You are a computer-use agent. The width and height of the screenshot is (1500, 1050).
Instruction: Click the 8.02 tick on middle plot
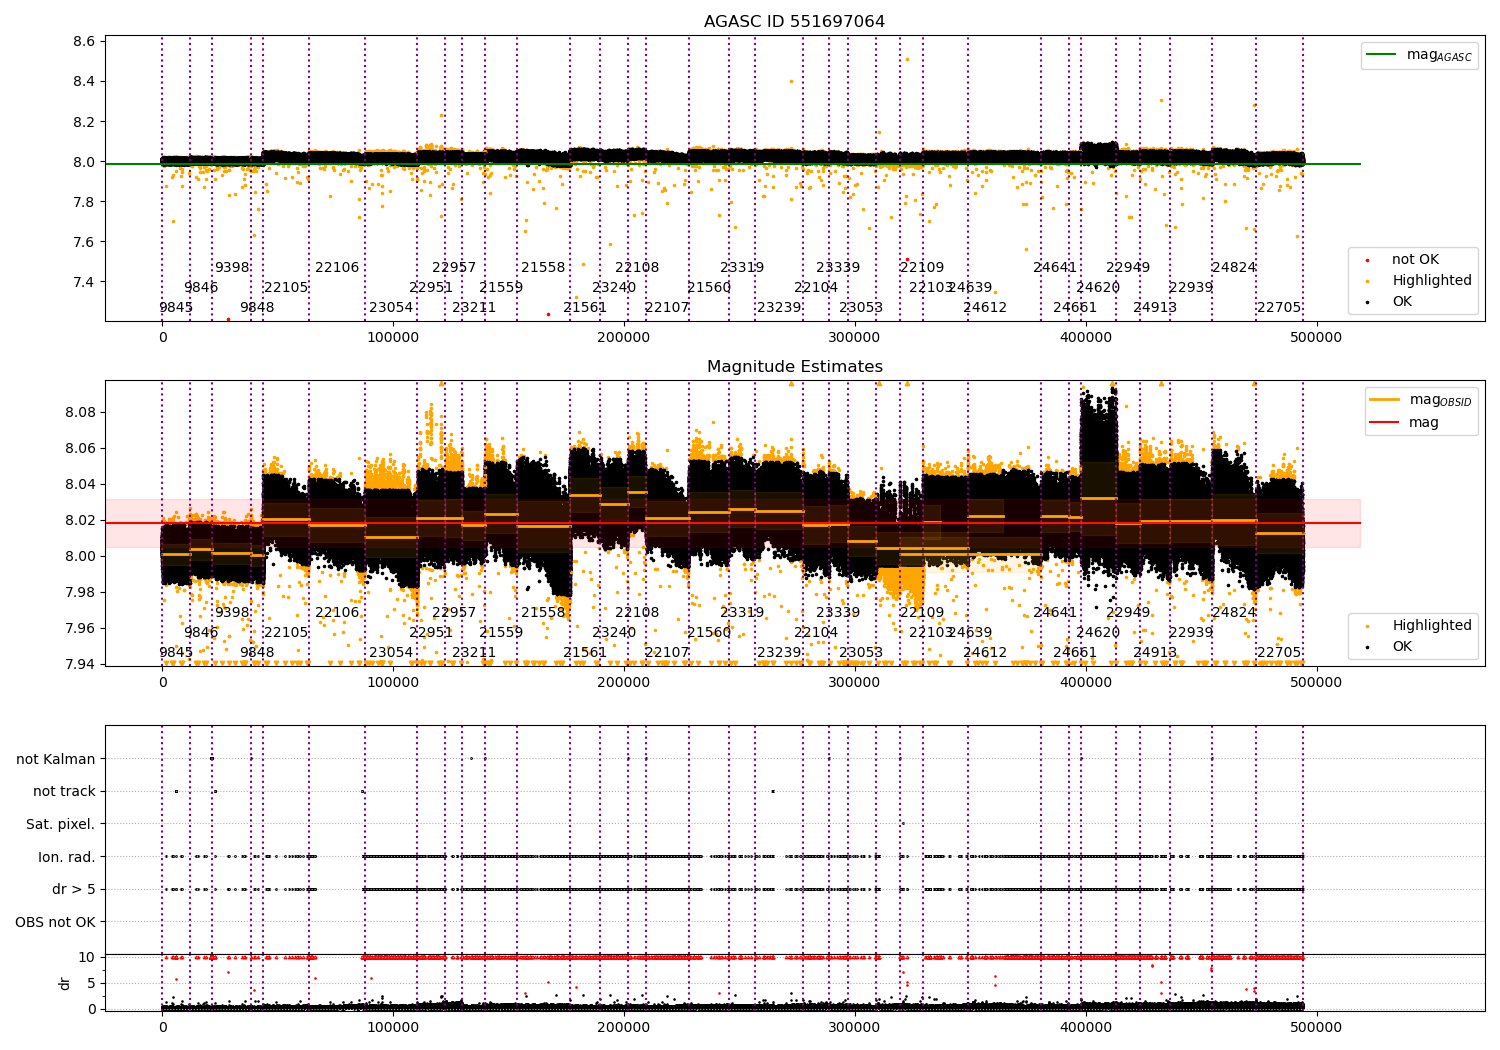click(x=80, y=521)
